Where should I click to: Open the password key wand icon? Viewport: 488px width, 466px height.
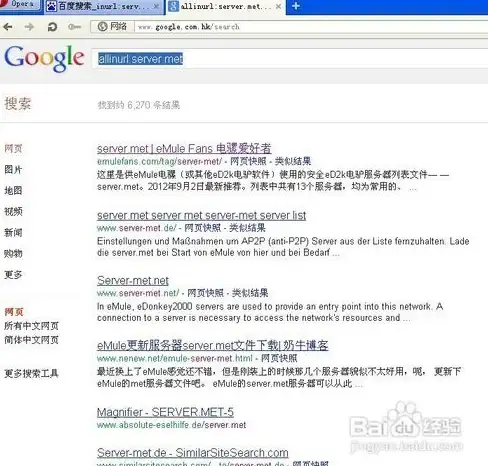pos(74,27)
